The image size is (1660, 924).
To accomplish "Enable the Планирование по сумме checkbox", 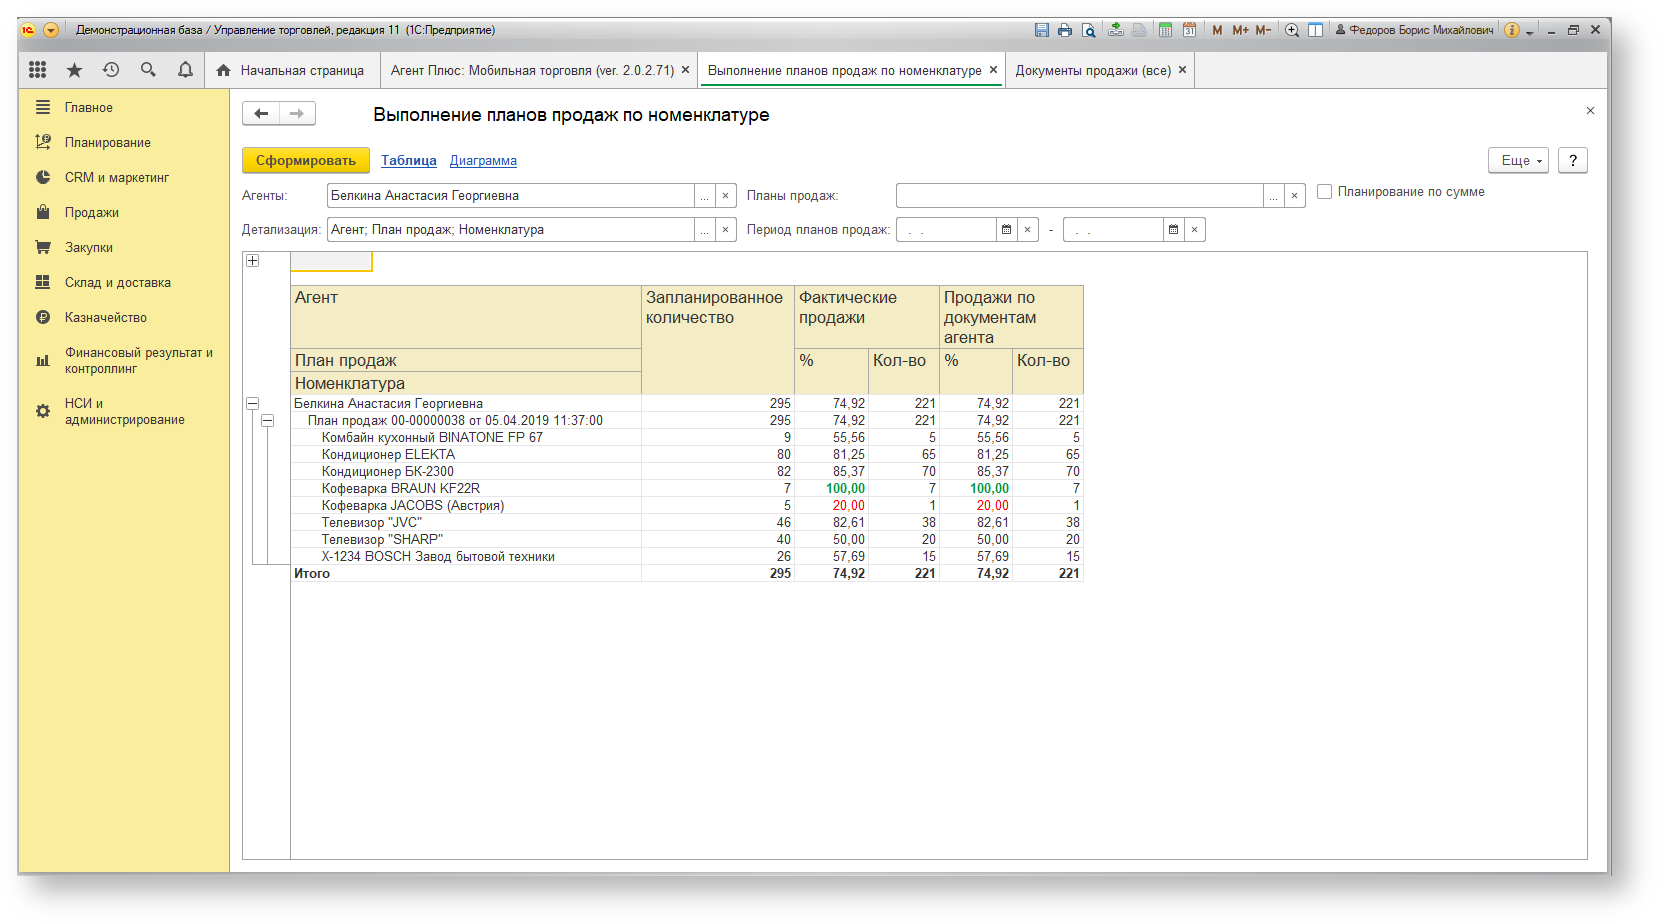I will coord(1324,192).
